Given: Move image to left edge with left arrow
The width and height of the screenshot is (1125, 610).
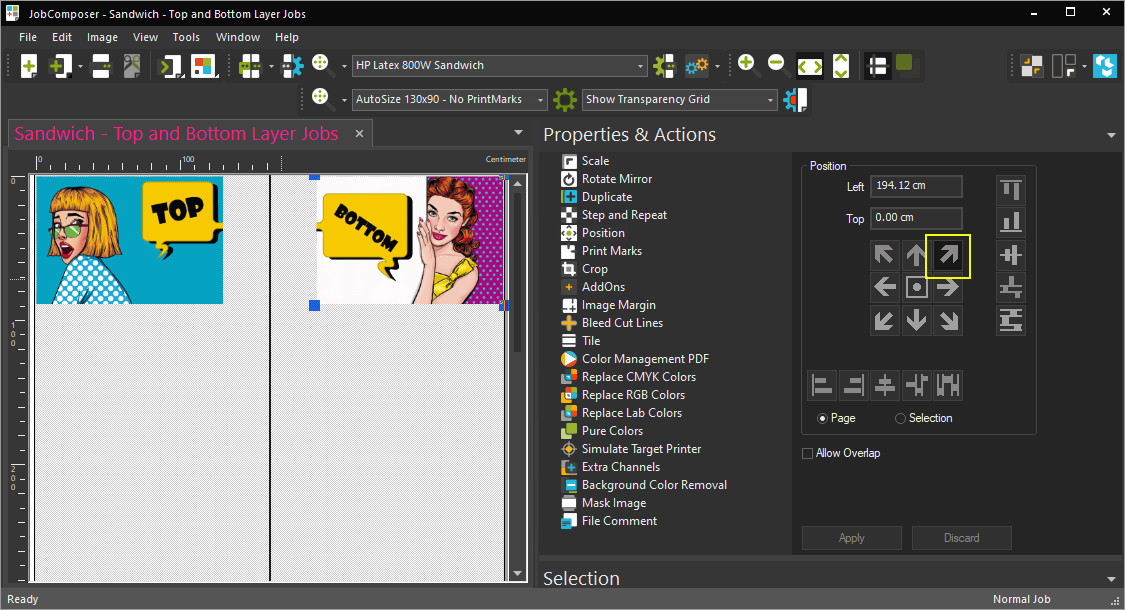Looking at the screenshot, I should point(884,288).
